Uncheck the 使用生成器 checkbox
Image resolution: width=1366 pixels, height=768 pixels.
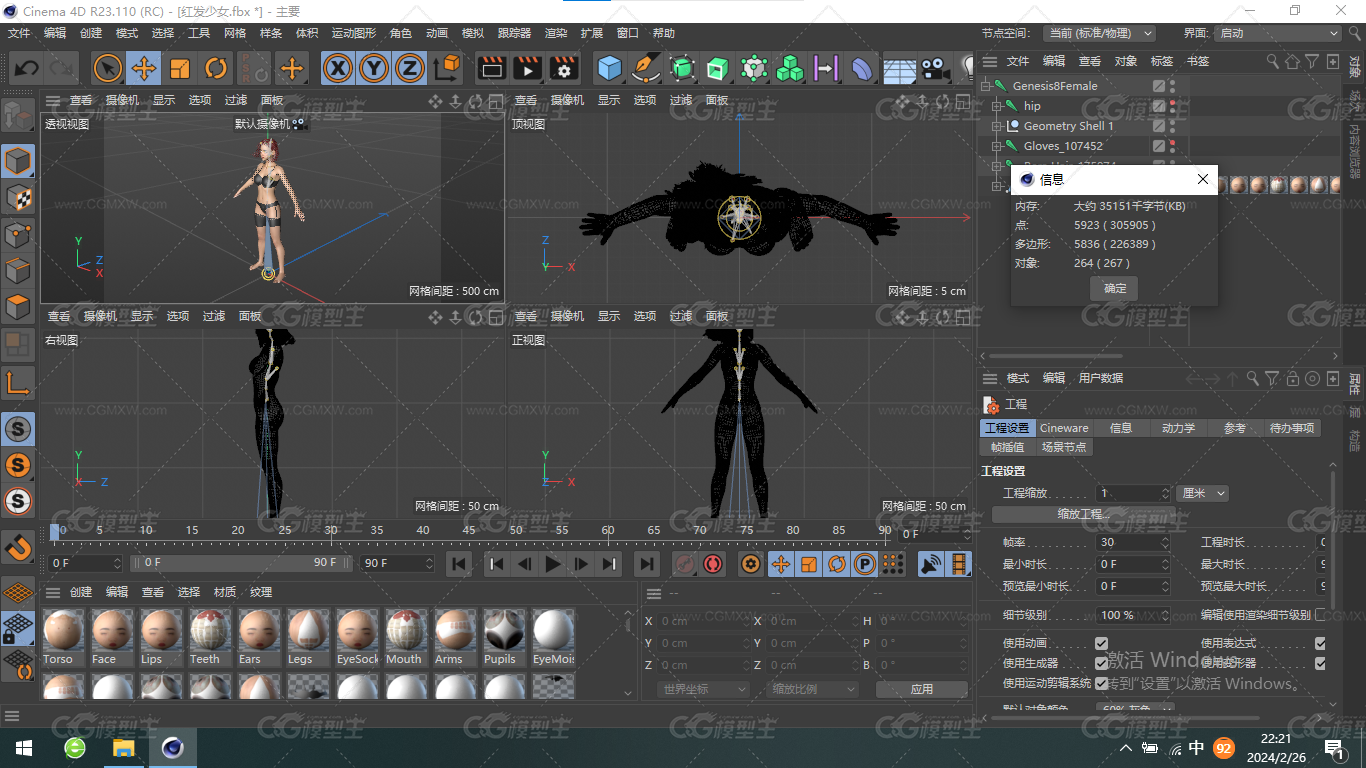(x=1101, y=663)
